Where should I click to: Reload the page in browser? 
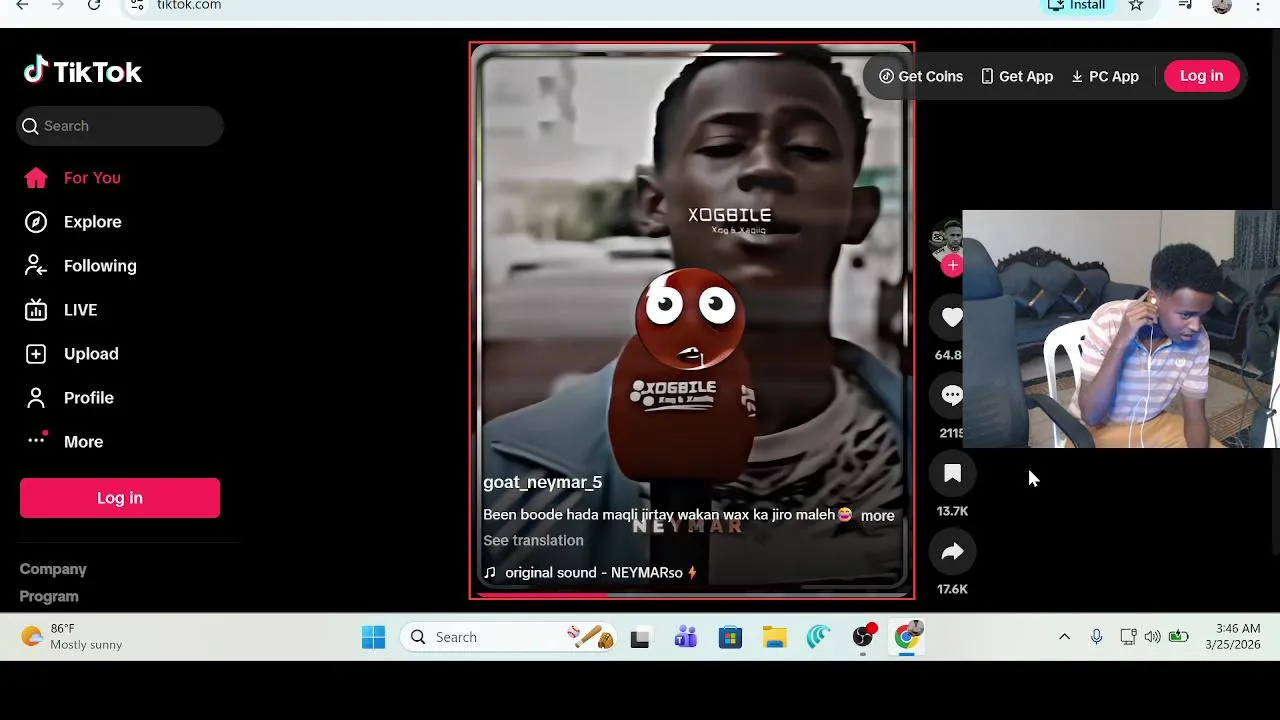click(x=94, y=5)
